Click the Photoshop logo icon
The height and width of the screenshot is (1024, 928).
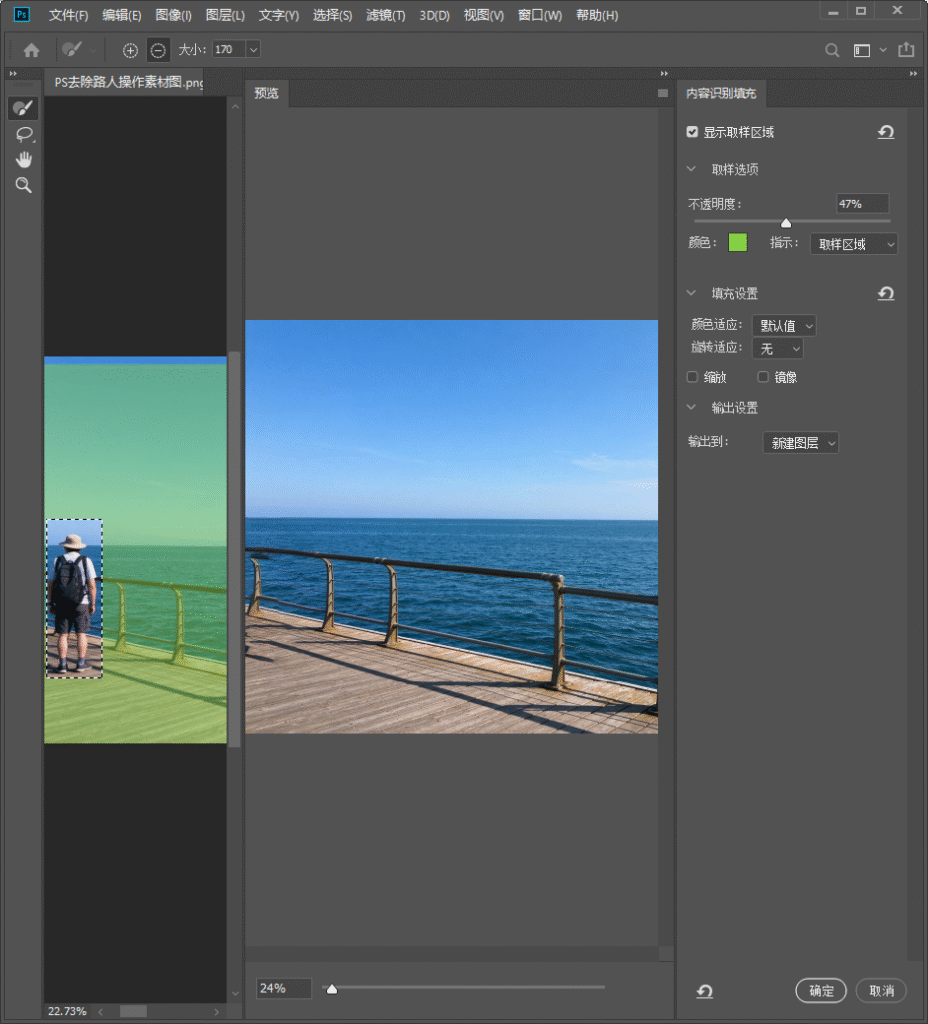(22, 14)
